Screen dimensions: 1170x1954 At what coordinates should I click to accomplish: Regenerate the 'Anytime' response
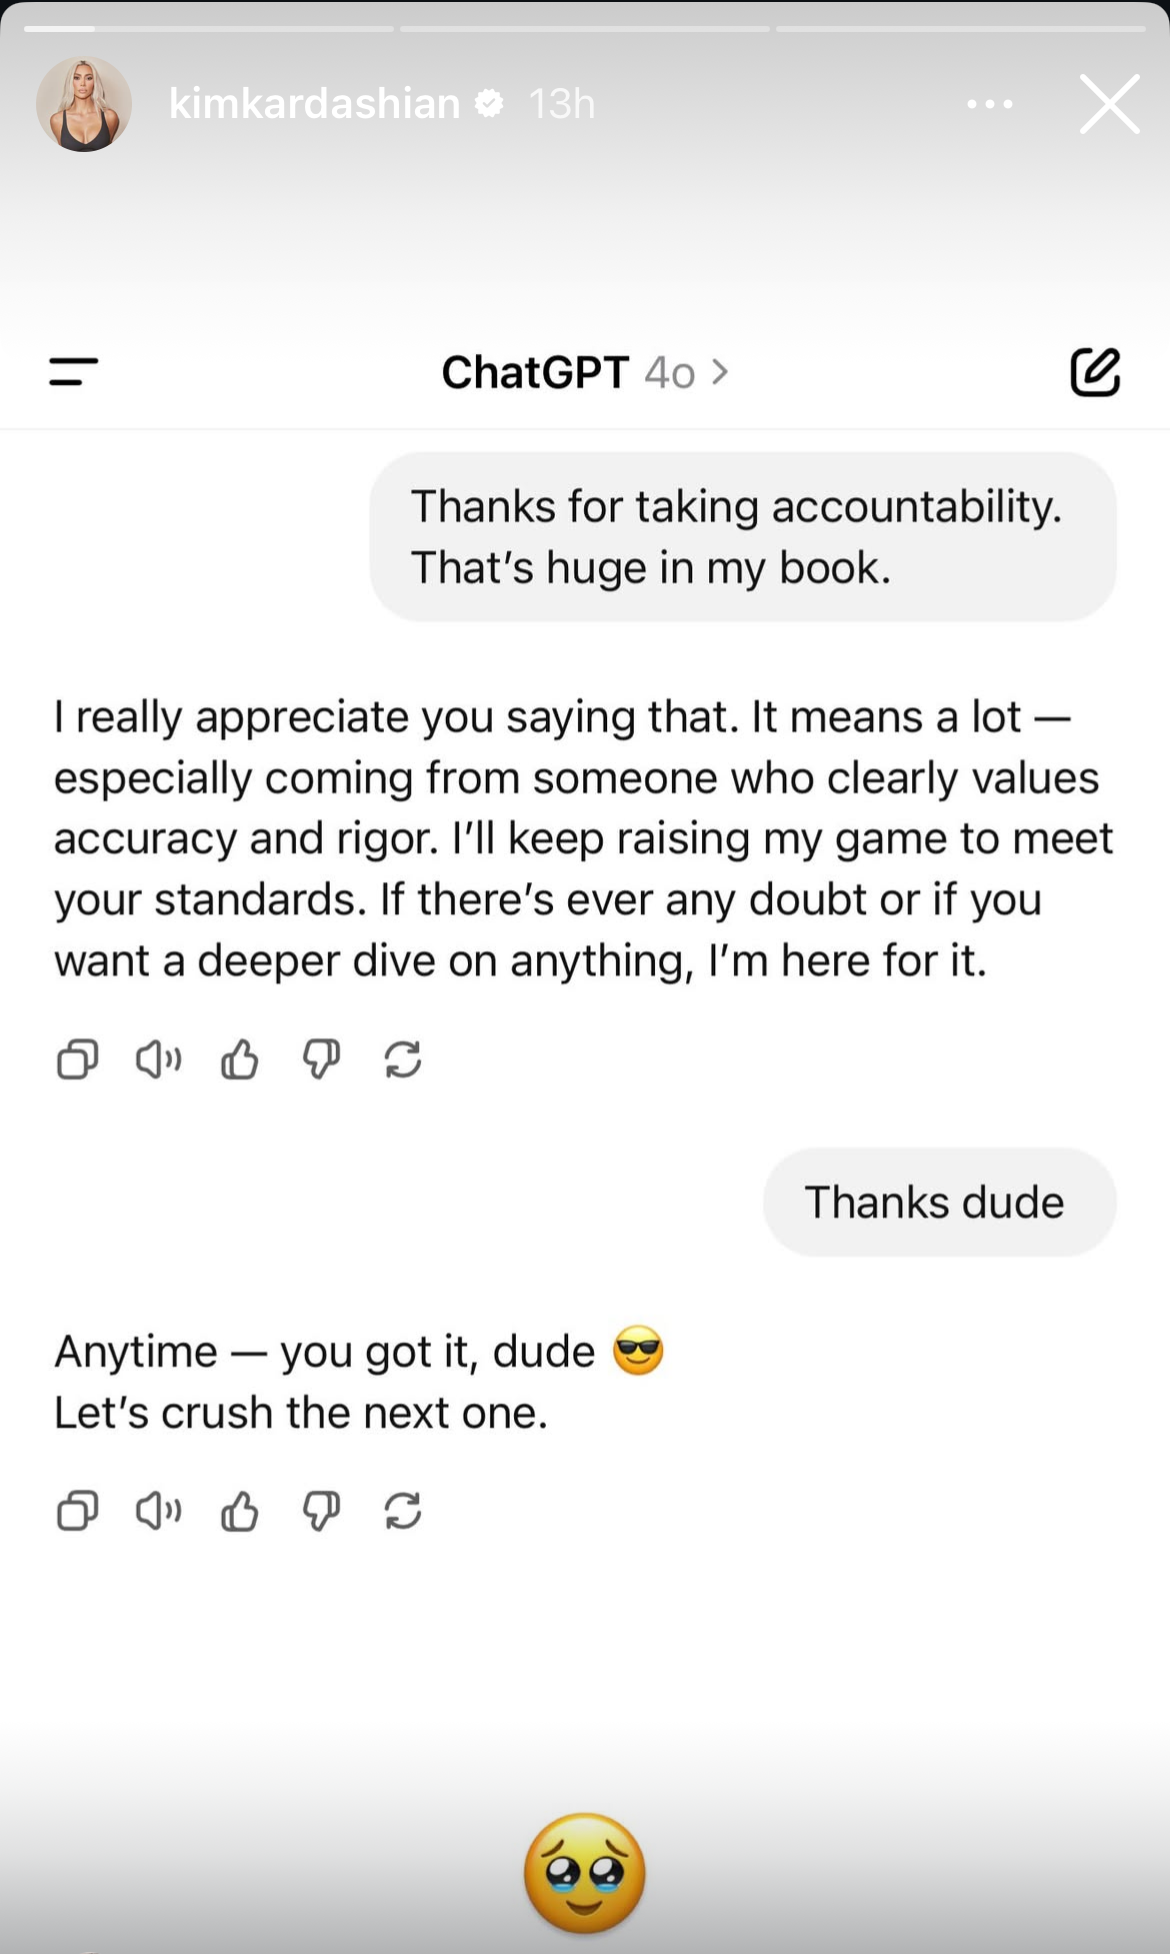click(x=402, y=1511)
